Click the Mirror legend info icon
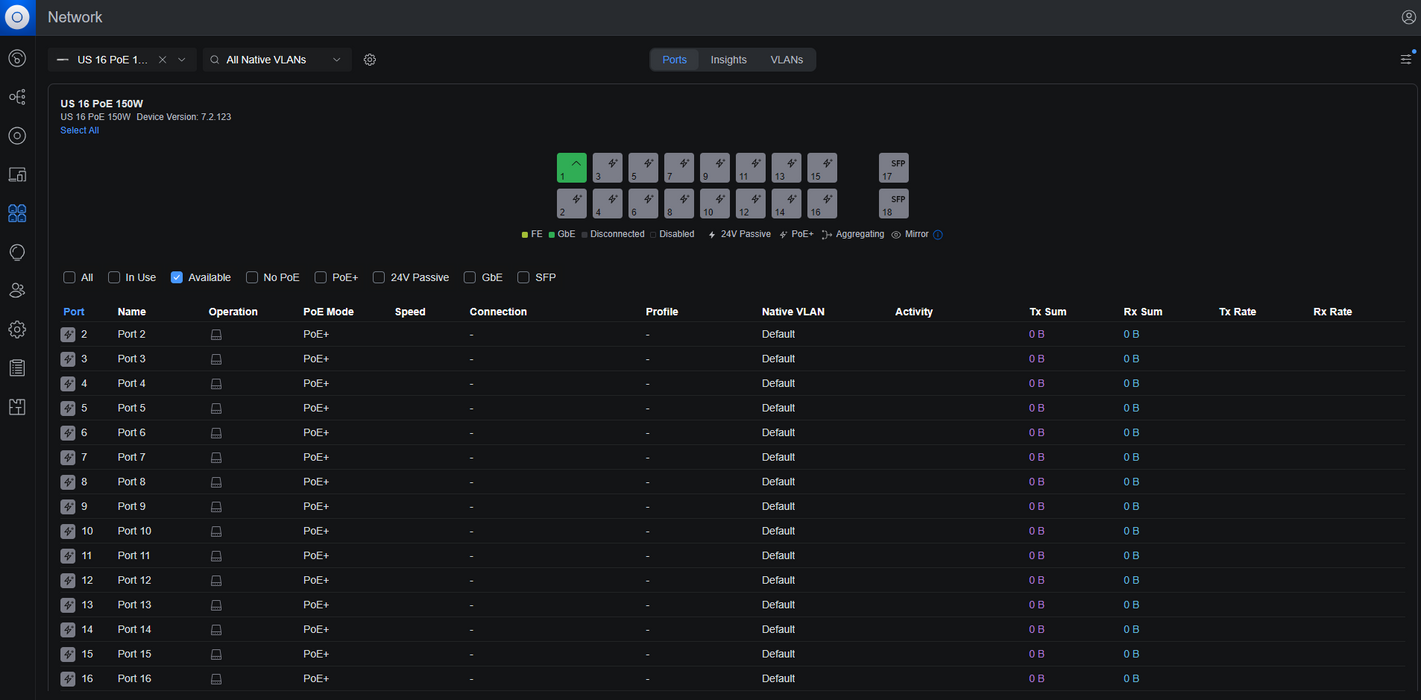Image resolution: width=1421 pixels, height=700 pixels. 938,235
